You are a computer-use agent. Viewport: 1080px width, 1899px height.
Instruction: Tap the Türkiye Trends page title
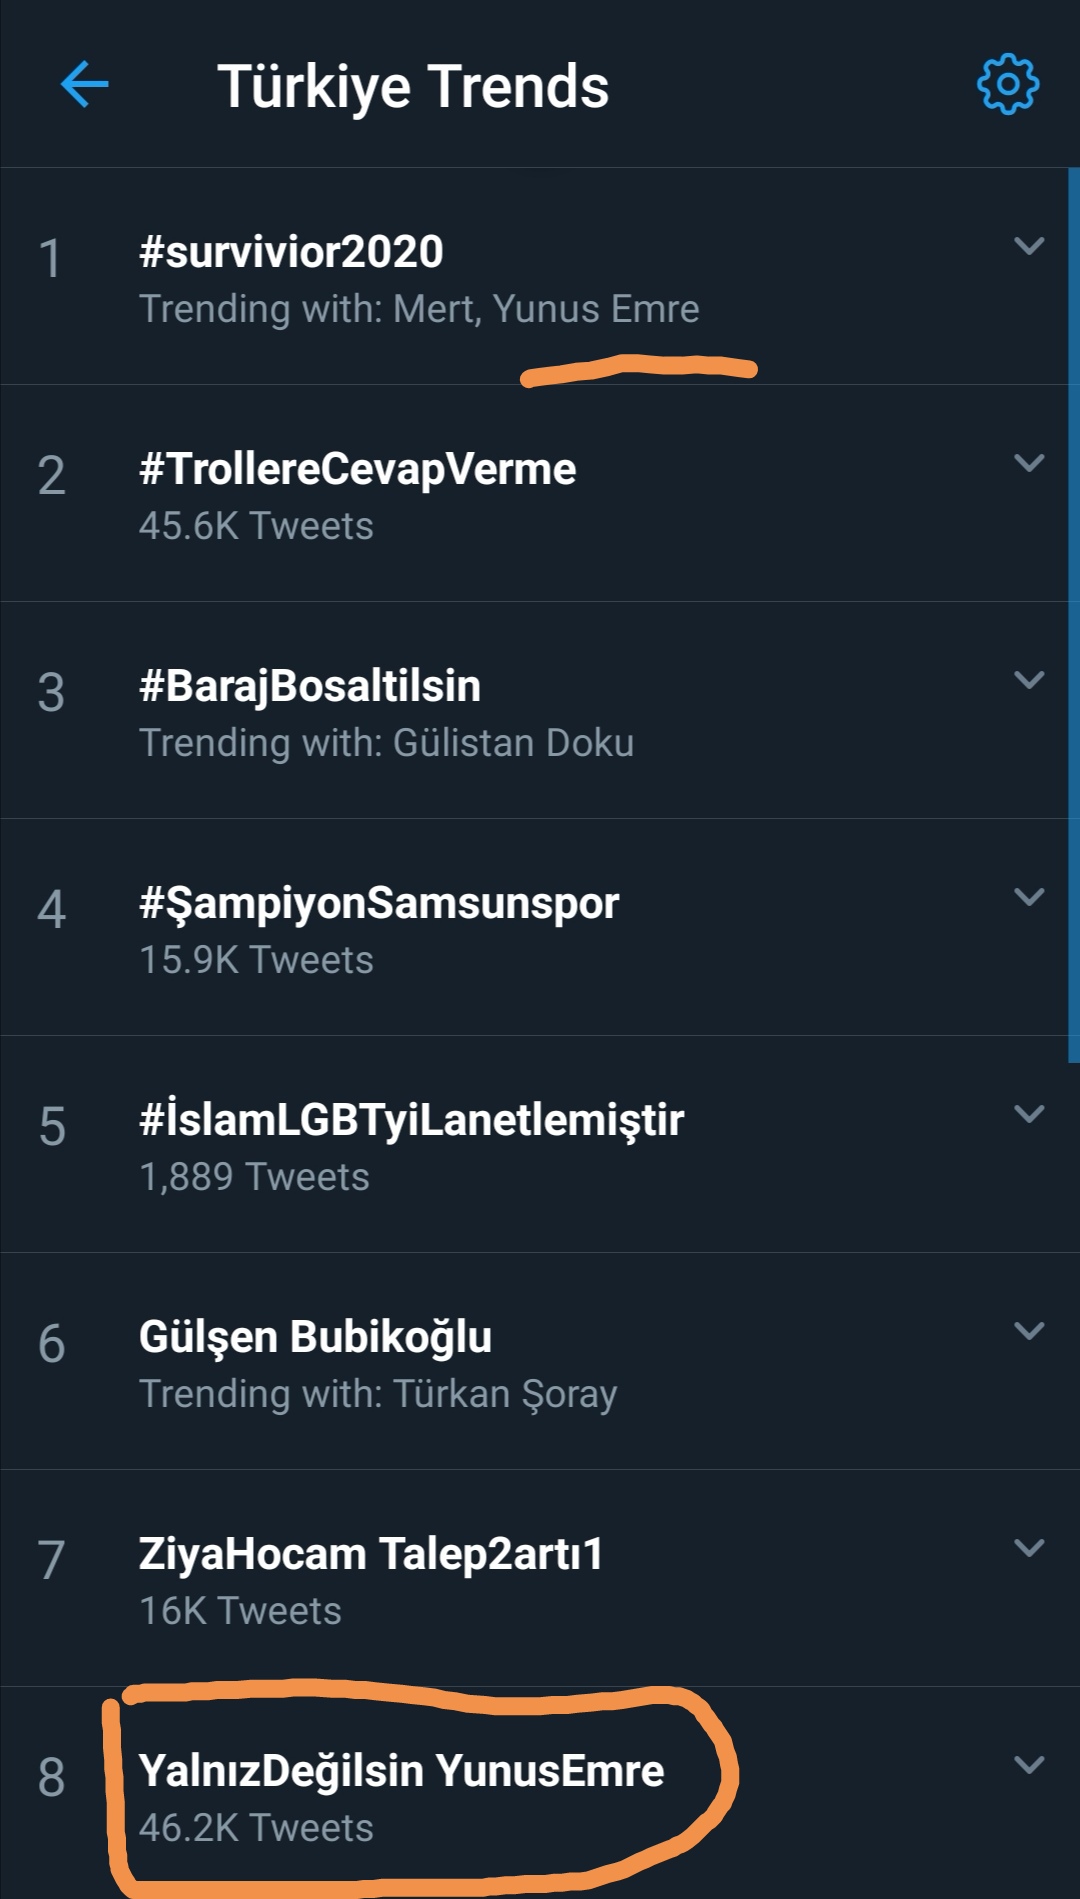(x=413, y=87)
